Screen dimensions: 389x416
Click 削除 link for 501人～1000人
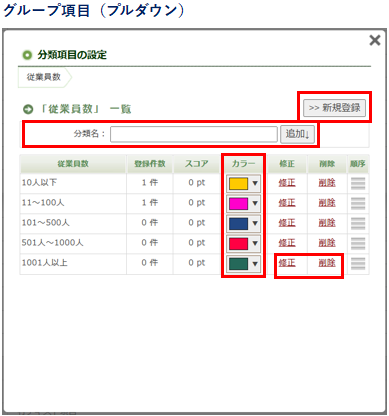(x=327, y=243)
